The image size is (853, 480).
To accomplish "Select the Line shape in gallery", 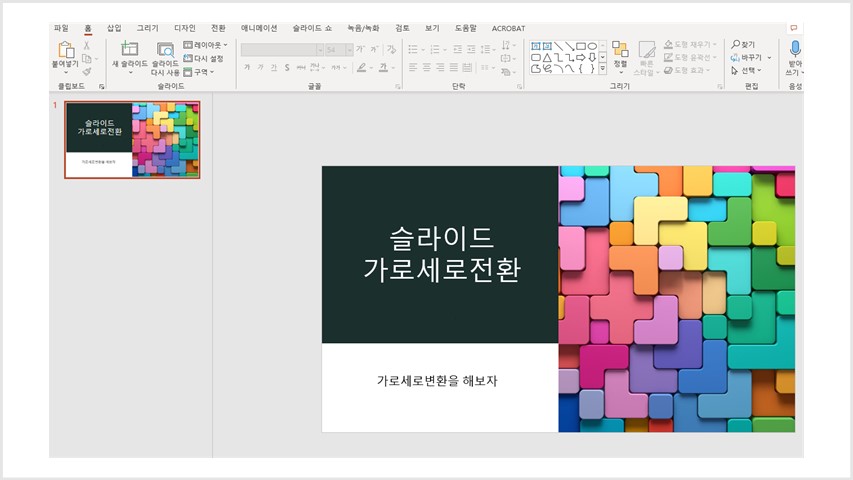I will click(558, 46).
